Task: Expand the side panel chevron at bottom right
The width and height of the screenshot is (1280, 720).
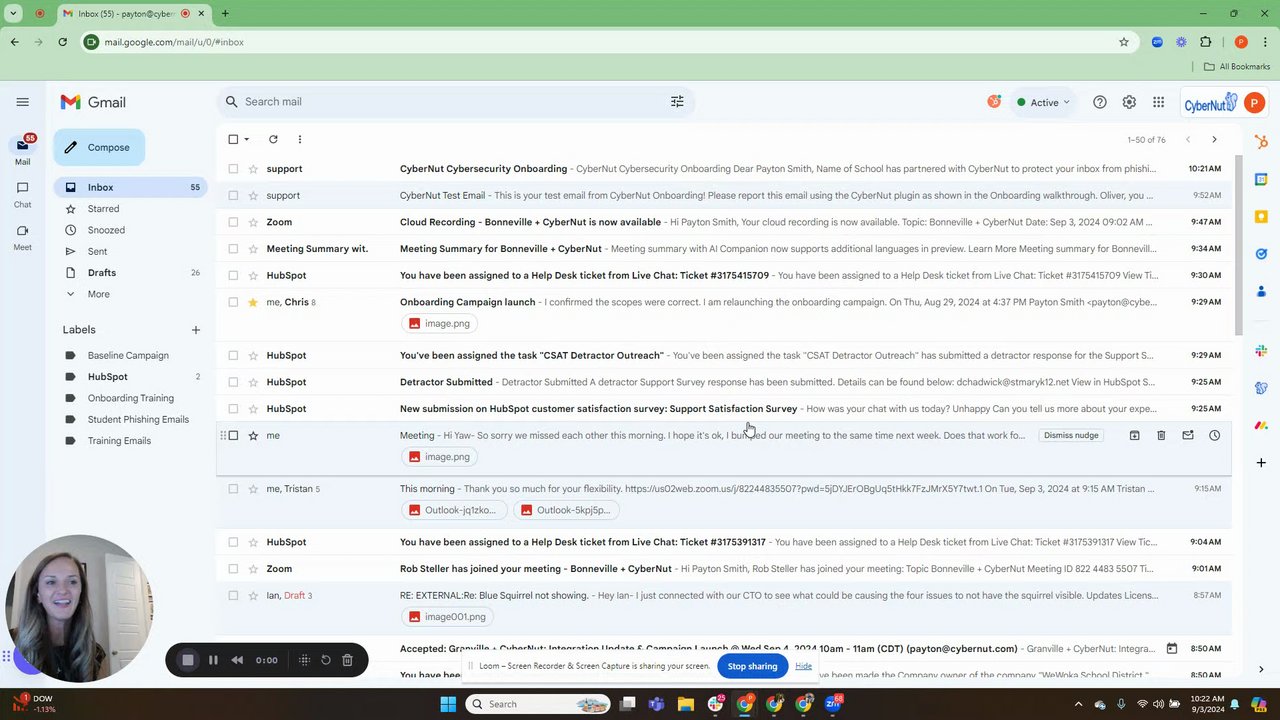Action: click(1261, 669)
